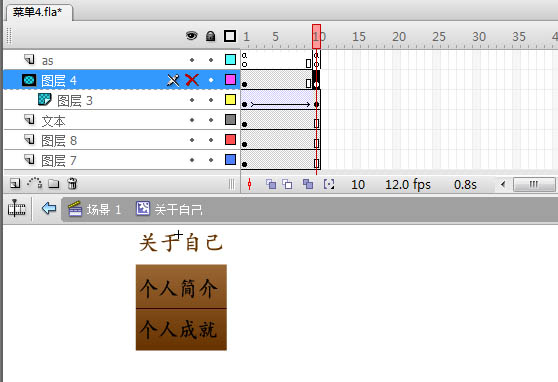Toggle lock dot of 图层 3

211,100
